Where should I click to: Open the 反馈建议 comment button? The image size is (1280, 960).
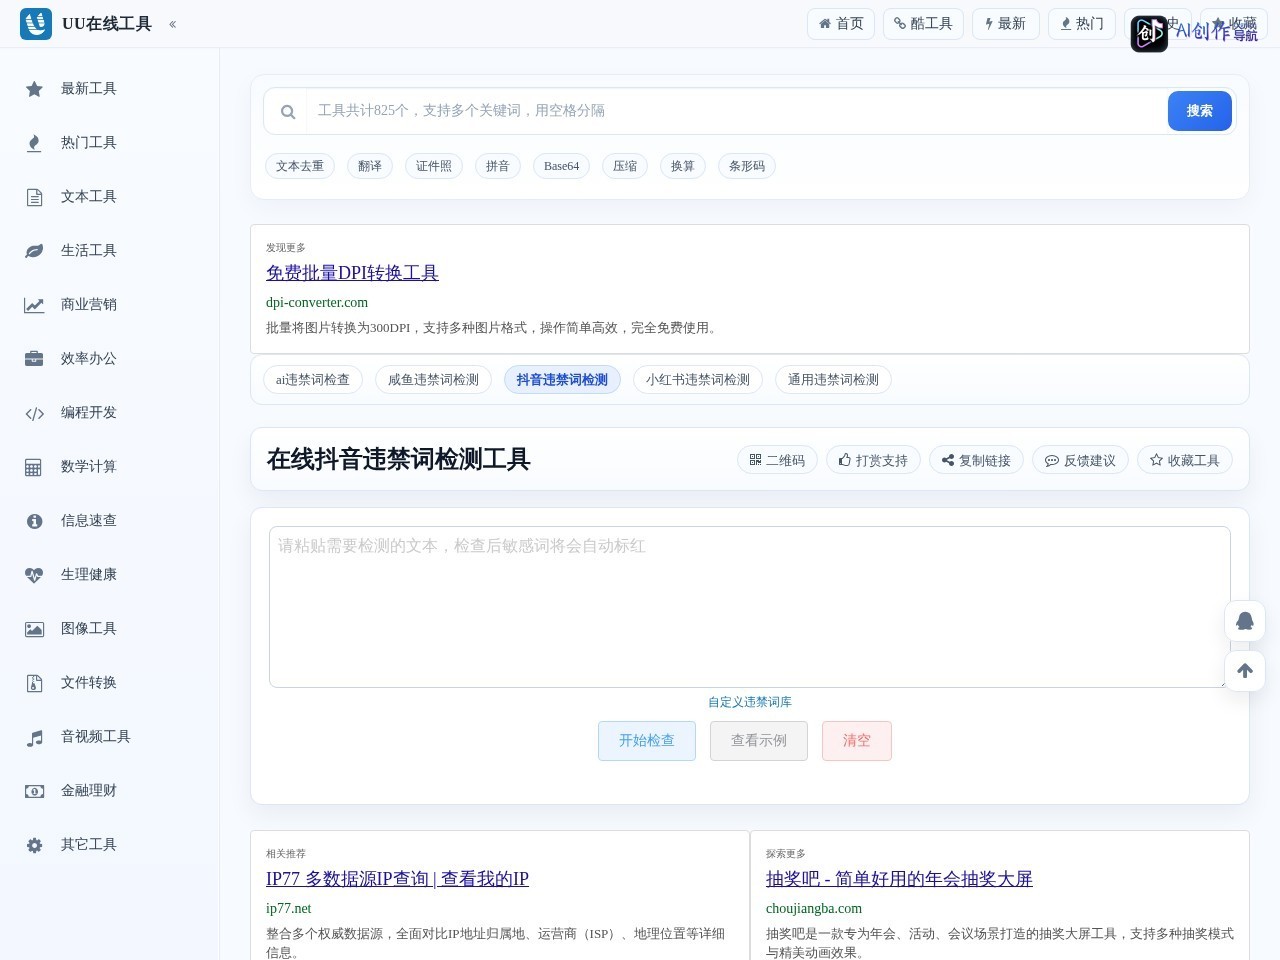[1080, 460]
